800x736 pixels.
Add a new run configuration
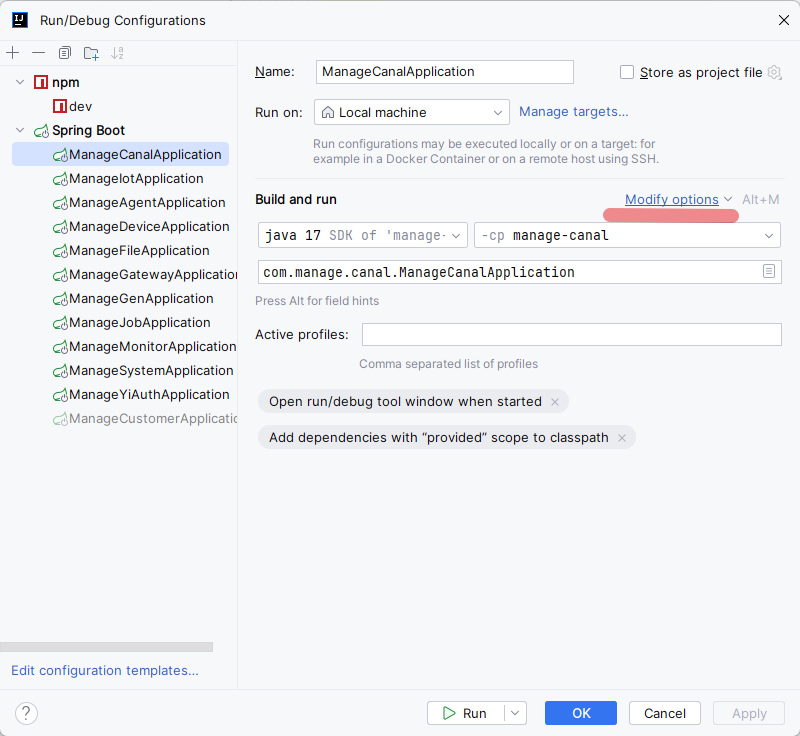13,53
